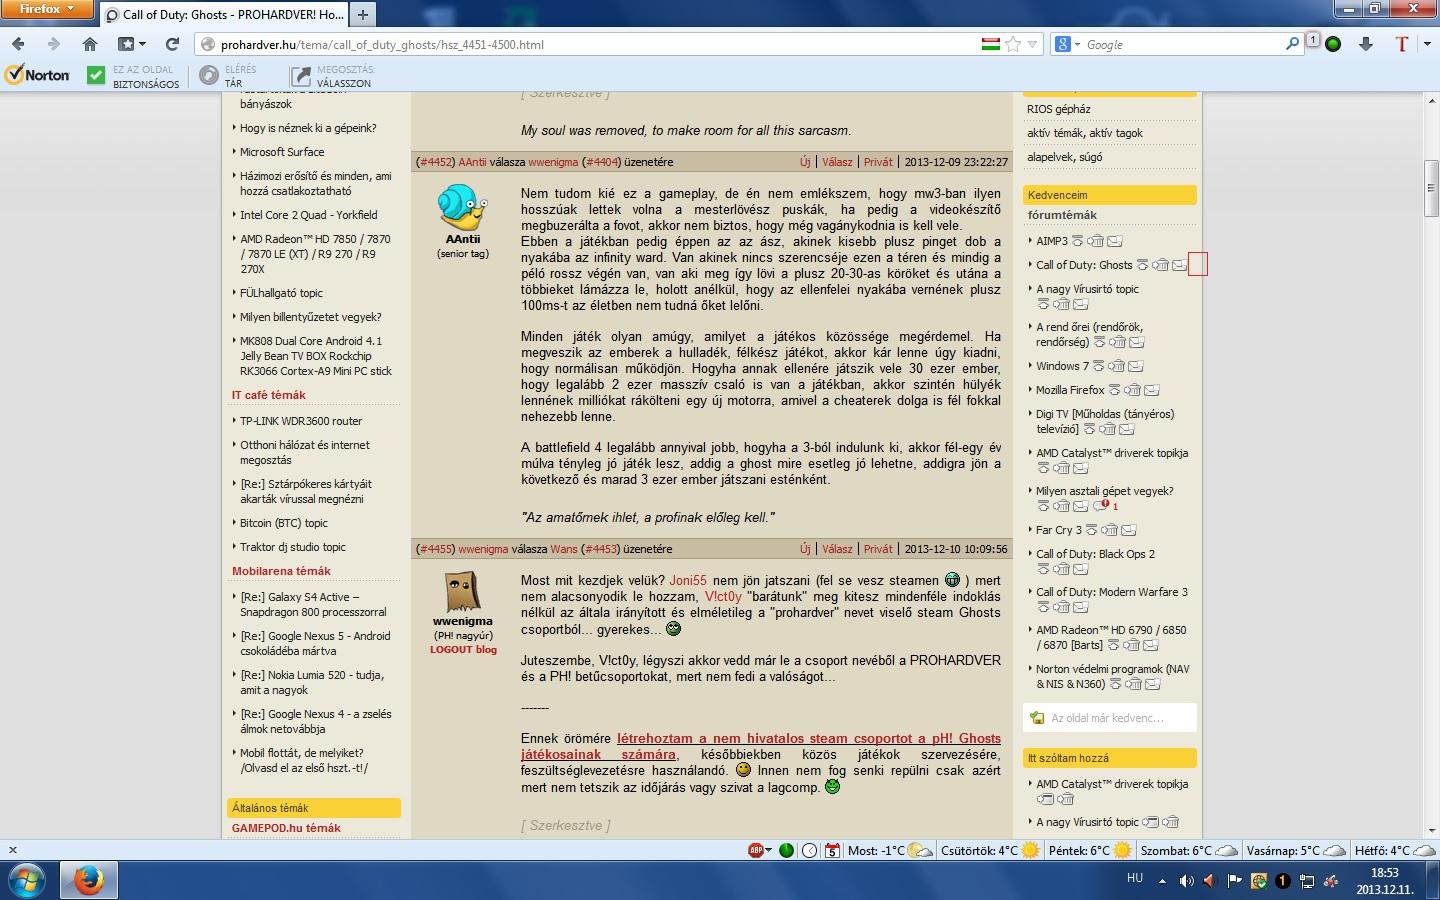Image resolution: width=1440 pixels, height=900 pixels.
Task: Click the Norton safe site green checkmark
Action: 96,75
